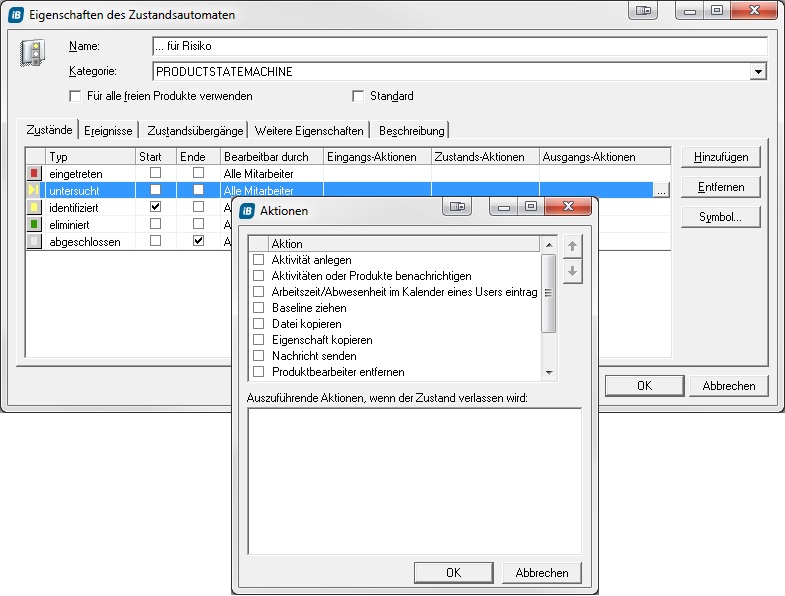Screen dimensions: 785x596
Task: Check the 'Baseline ziehen' action
Action: coord(259,308)
